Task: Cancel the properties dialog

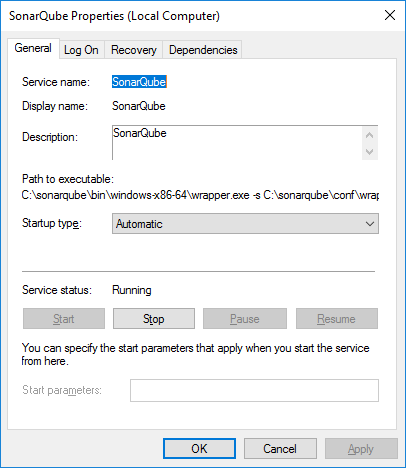Action: [280, 449]
